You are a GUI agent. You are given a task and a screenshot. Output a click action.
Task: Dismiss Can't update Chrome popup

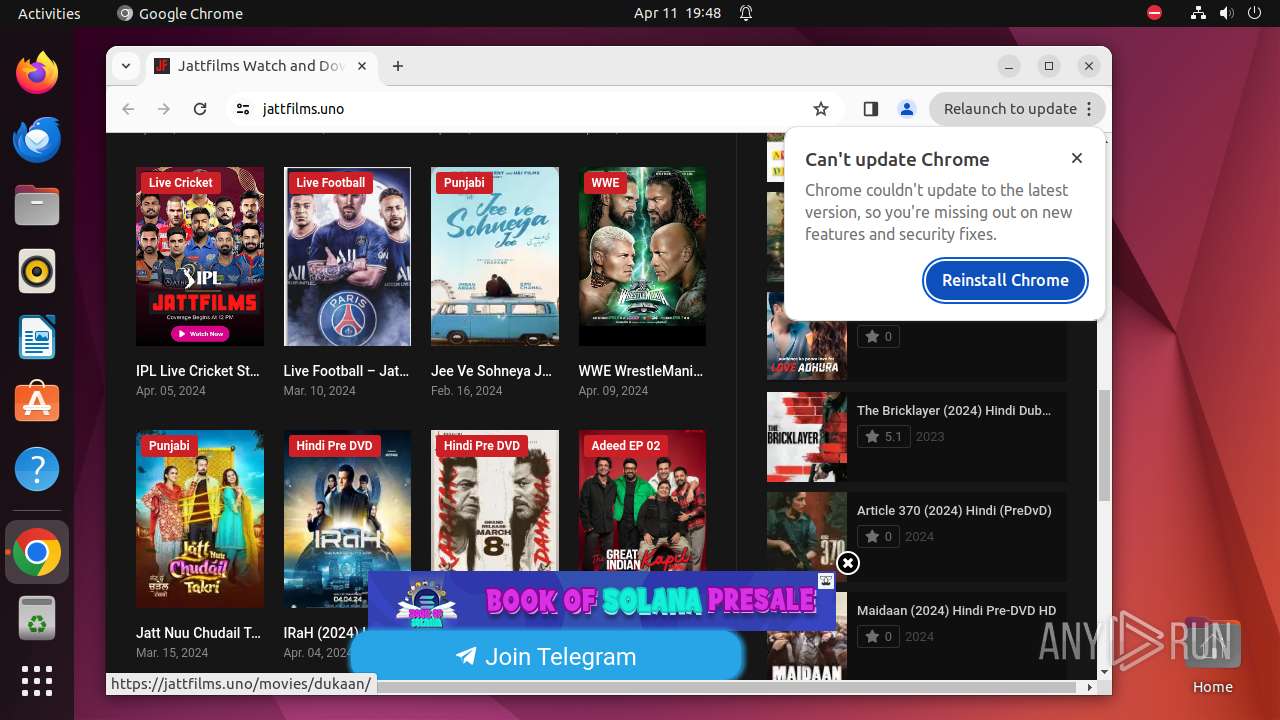[1077, 158]
